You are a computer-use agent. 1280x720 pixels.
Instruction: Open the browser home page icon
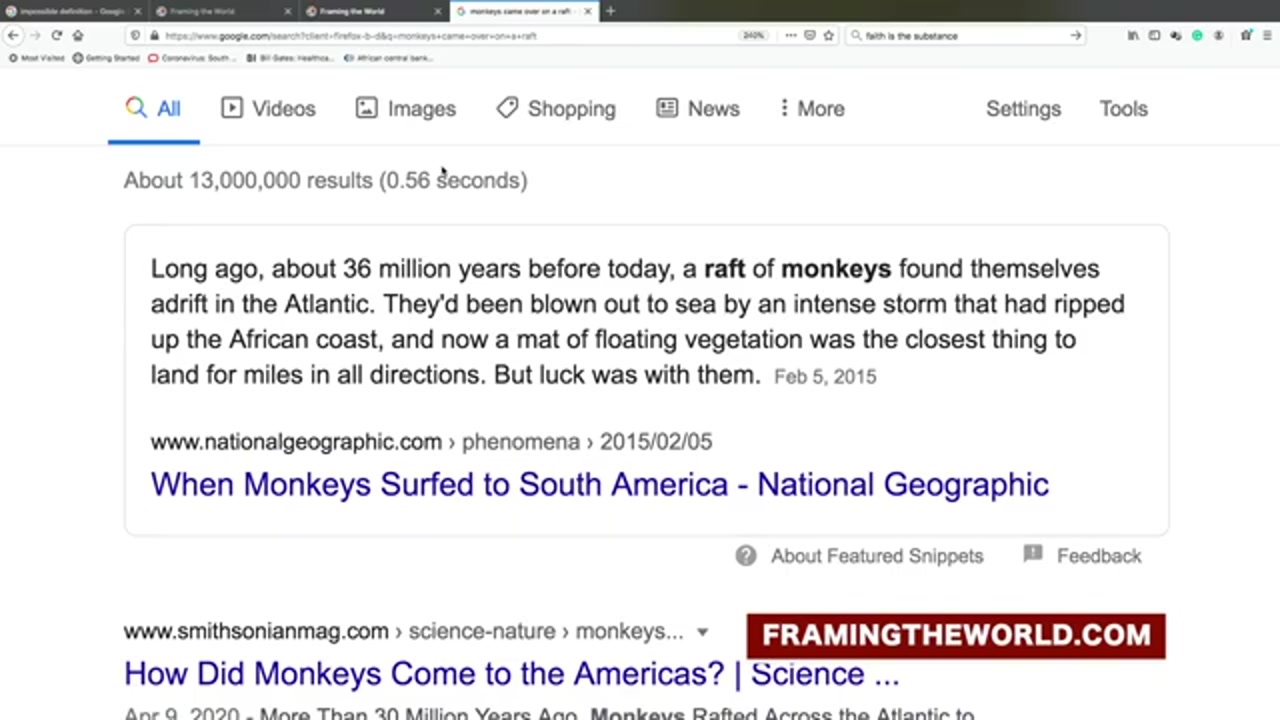[77, 35]
